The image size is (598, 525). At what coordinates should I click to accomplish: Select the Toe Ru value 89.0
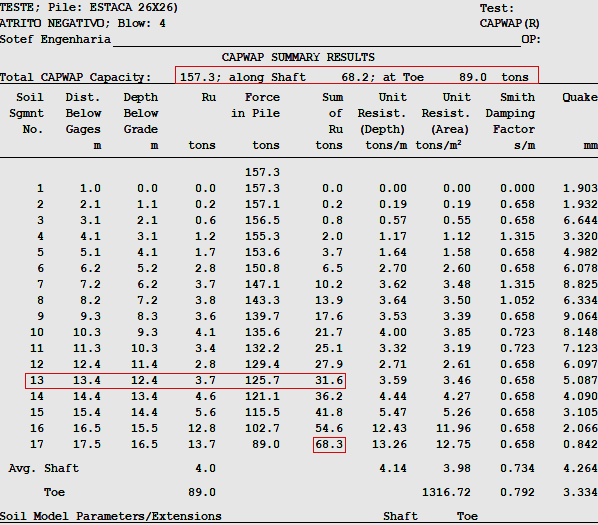[202, 492]
